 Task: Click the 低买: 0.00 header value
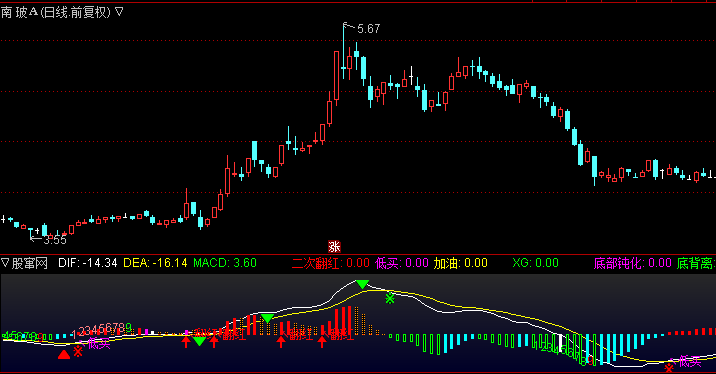(402, 263)
